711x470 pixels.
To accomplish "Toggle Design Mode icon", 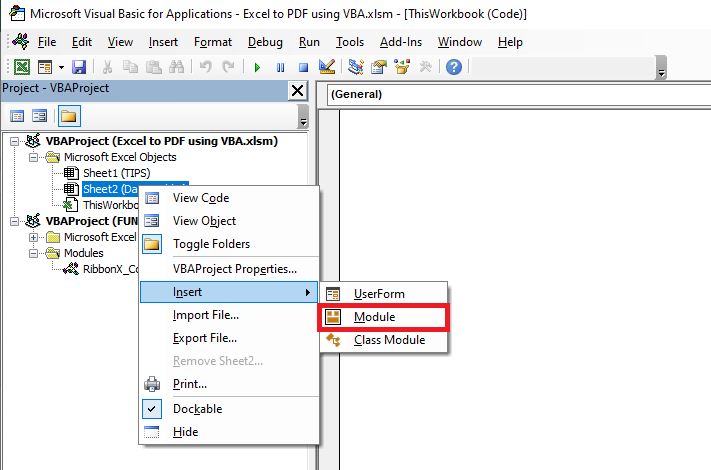I will (x=326, y=67).
